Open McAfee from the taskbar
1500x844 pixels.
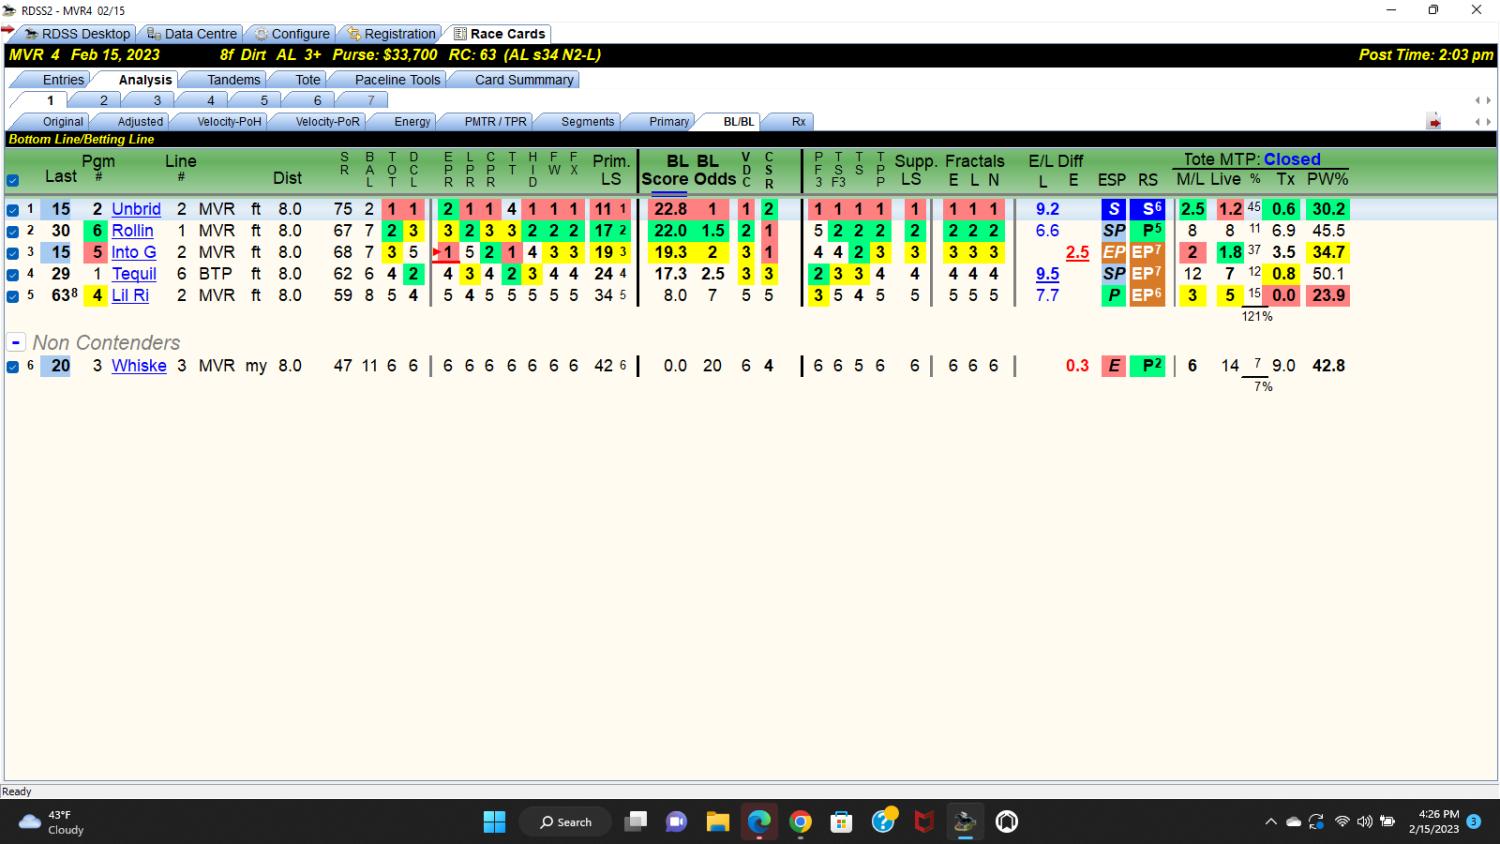[924, 822]
